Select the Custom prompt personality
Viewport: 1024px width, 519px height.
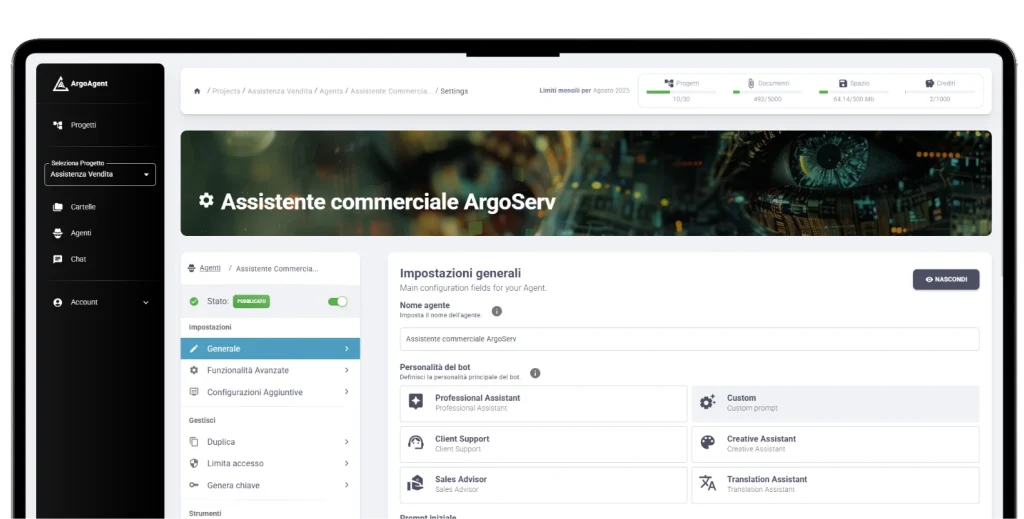[835, 403]
